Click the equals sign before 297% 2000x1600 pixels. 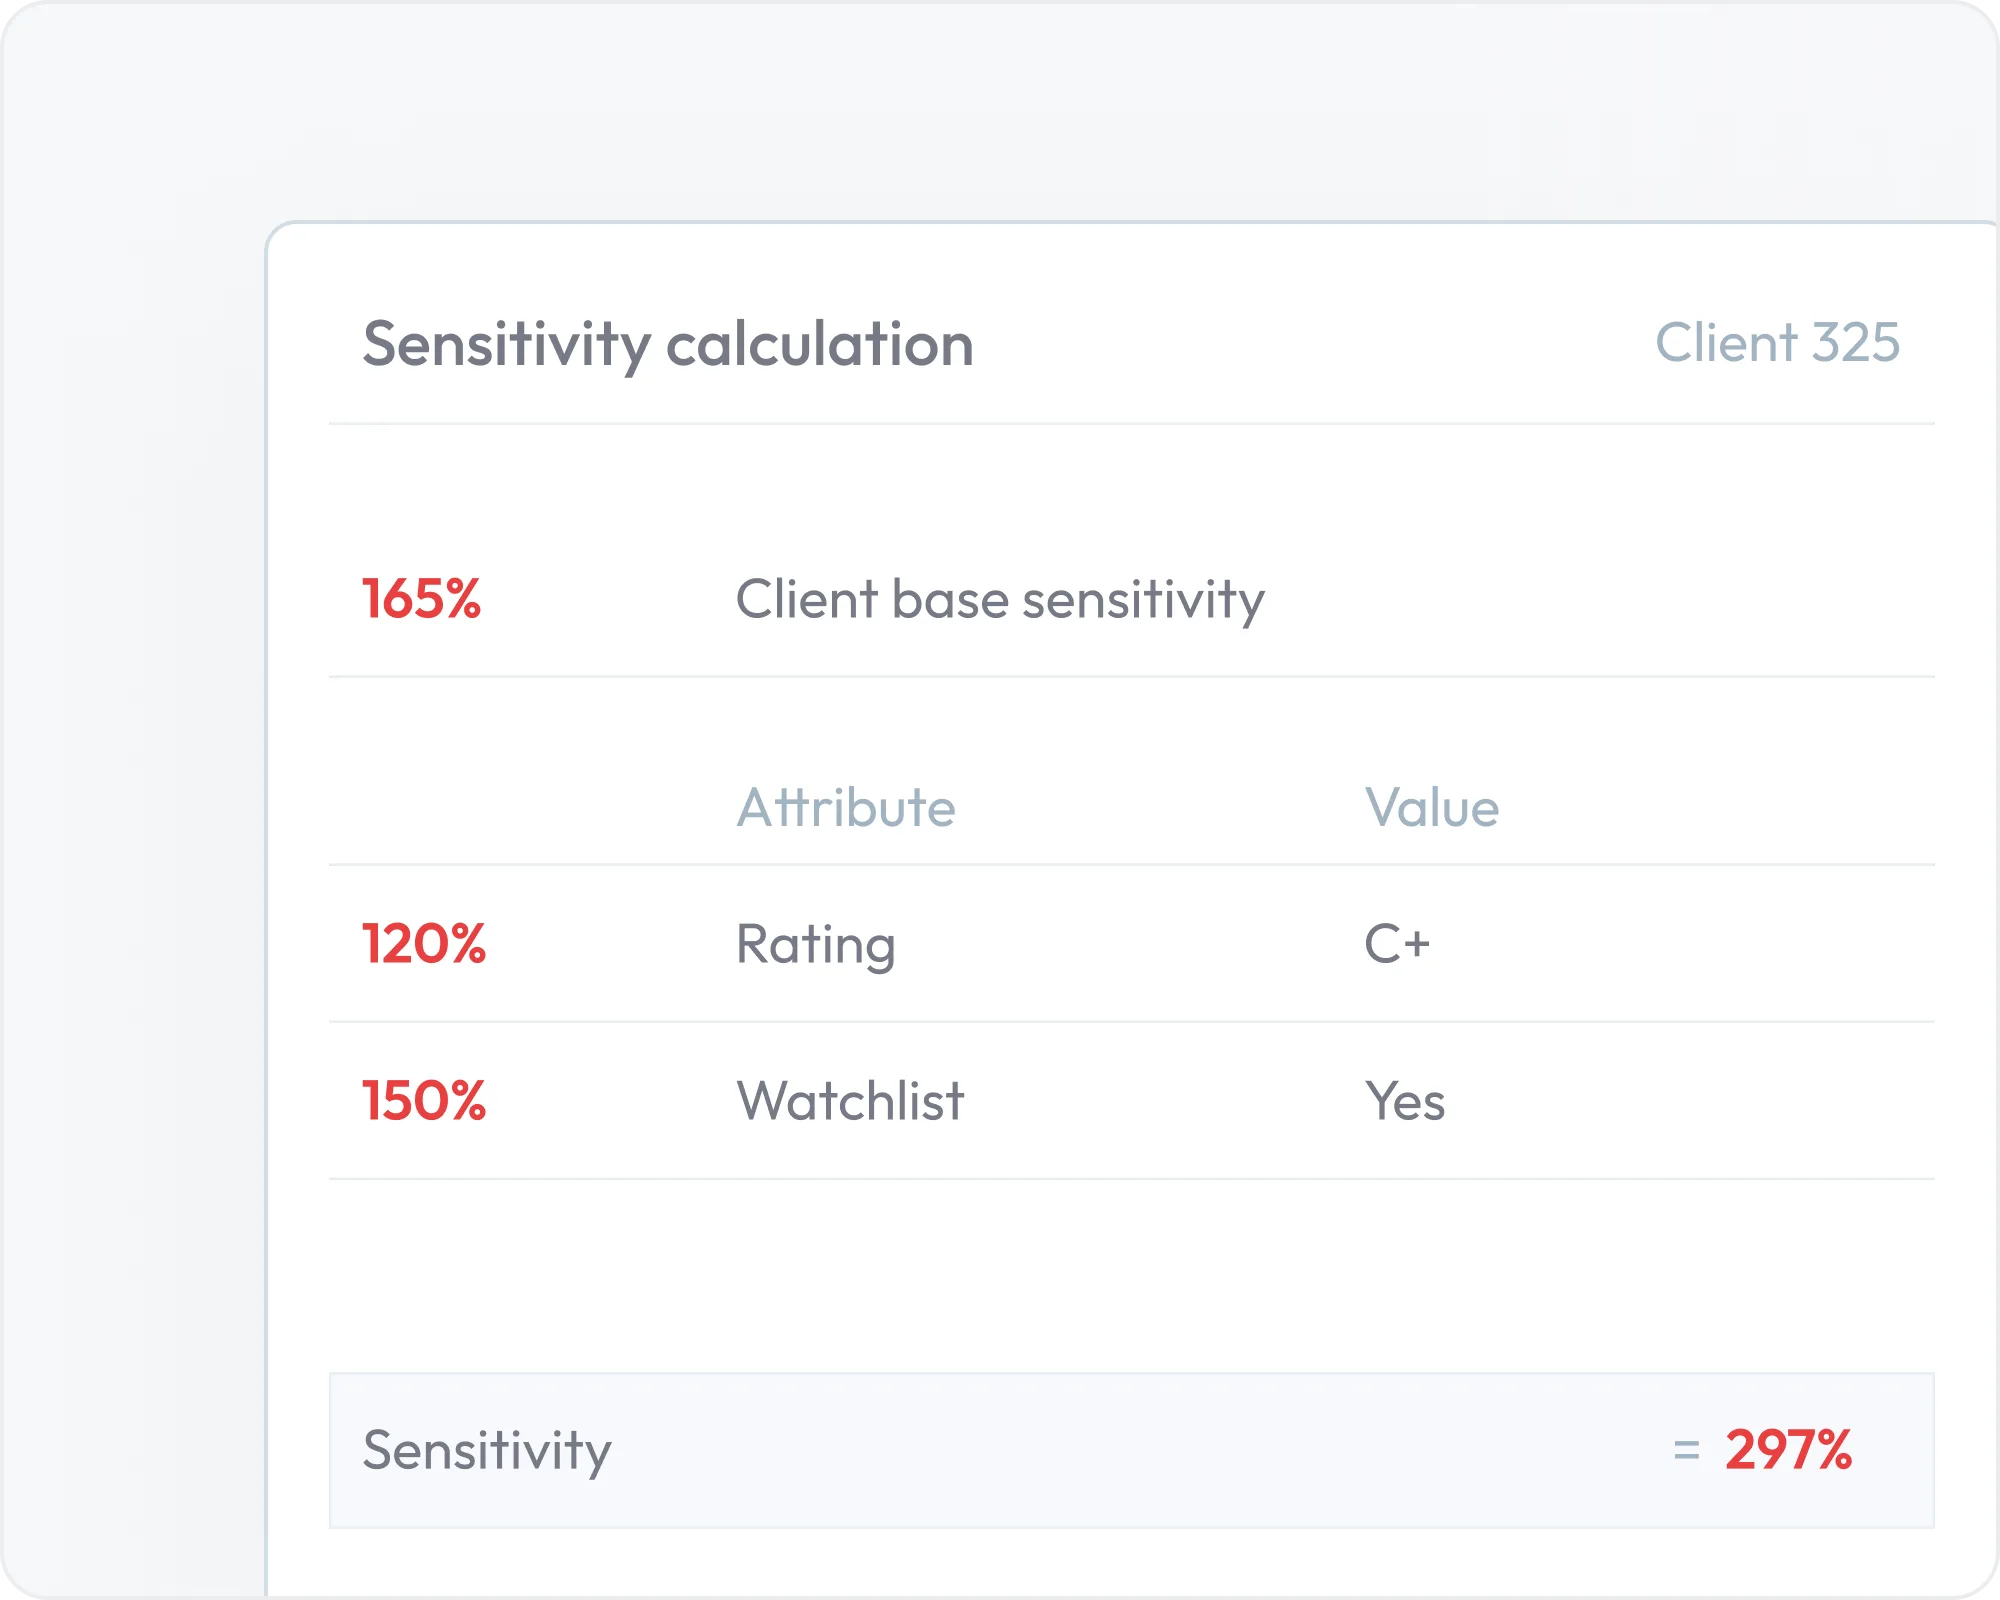(1686, 1450)
